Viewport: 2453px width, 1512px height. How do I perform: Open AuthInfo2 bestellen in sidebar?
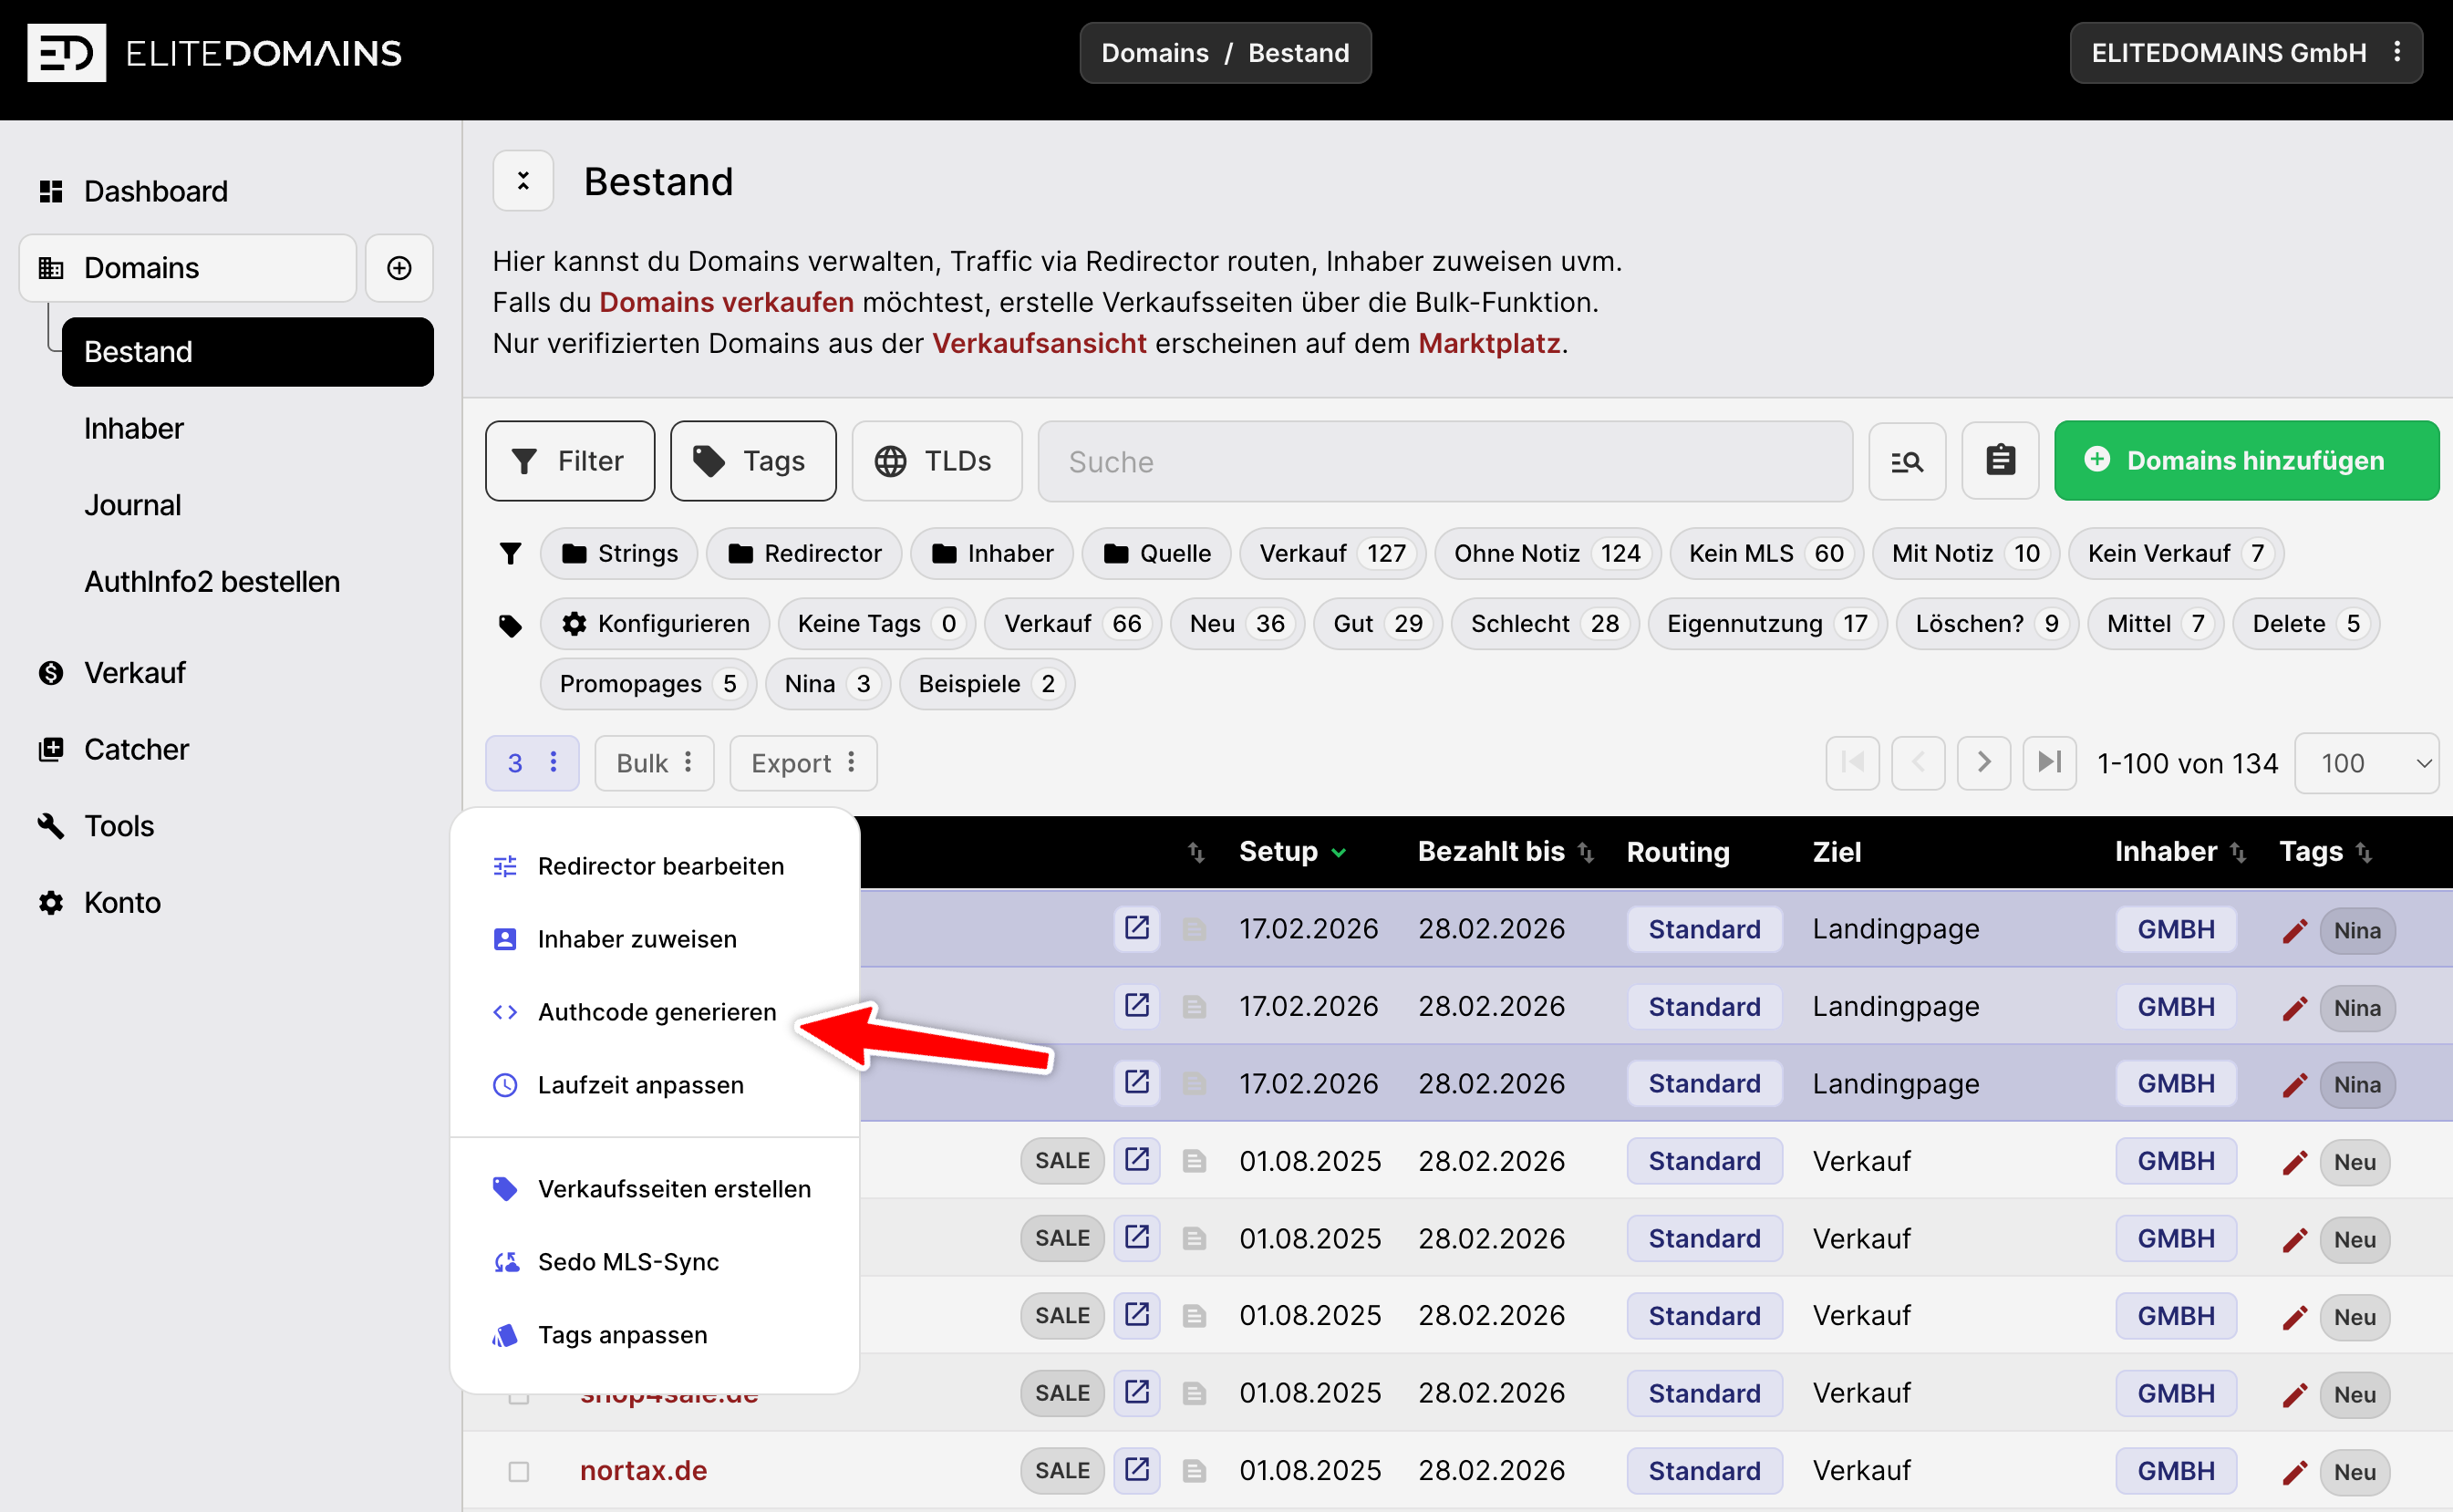[x=211, y=582]
